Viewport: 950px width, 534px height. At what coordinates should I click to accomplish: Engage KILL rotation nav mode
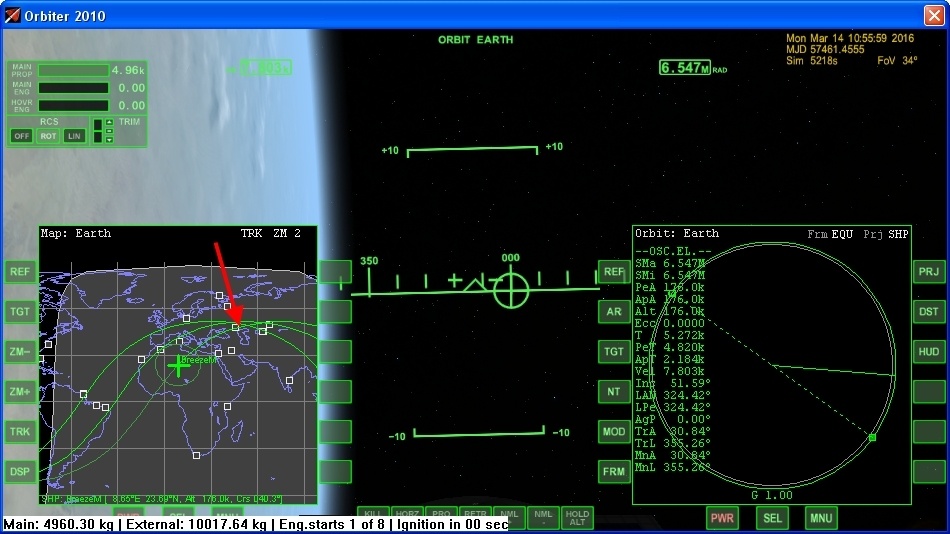click(373, 517)
